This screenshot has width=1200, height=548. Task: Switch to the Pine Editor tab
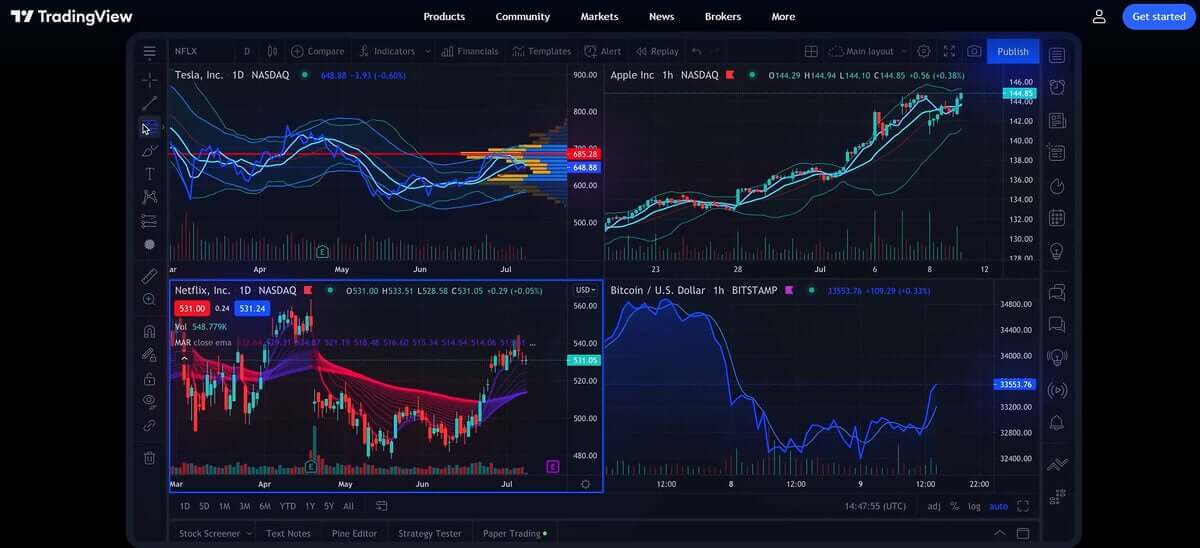(354, 533)
